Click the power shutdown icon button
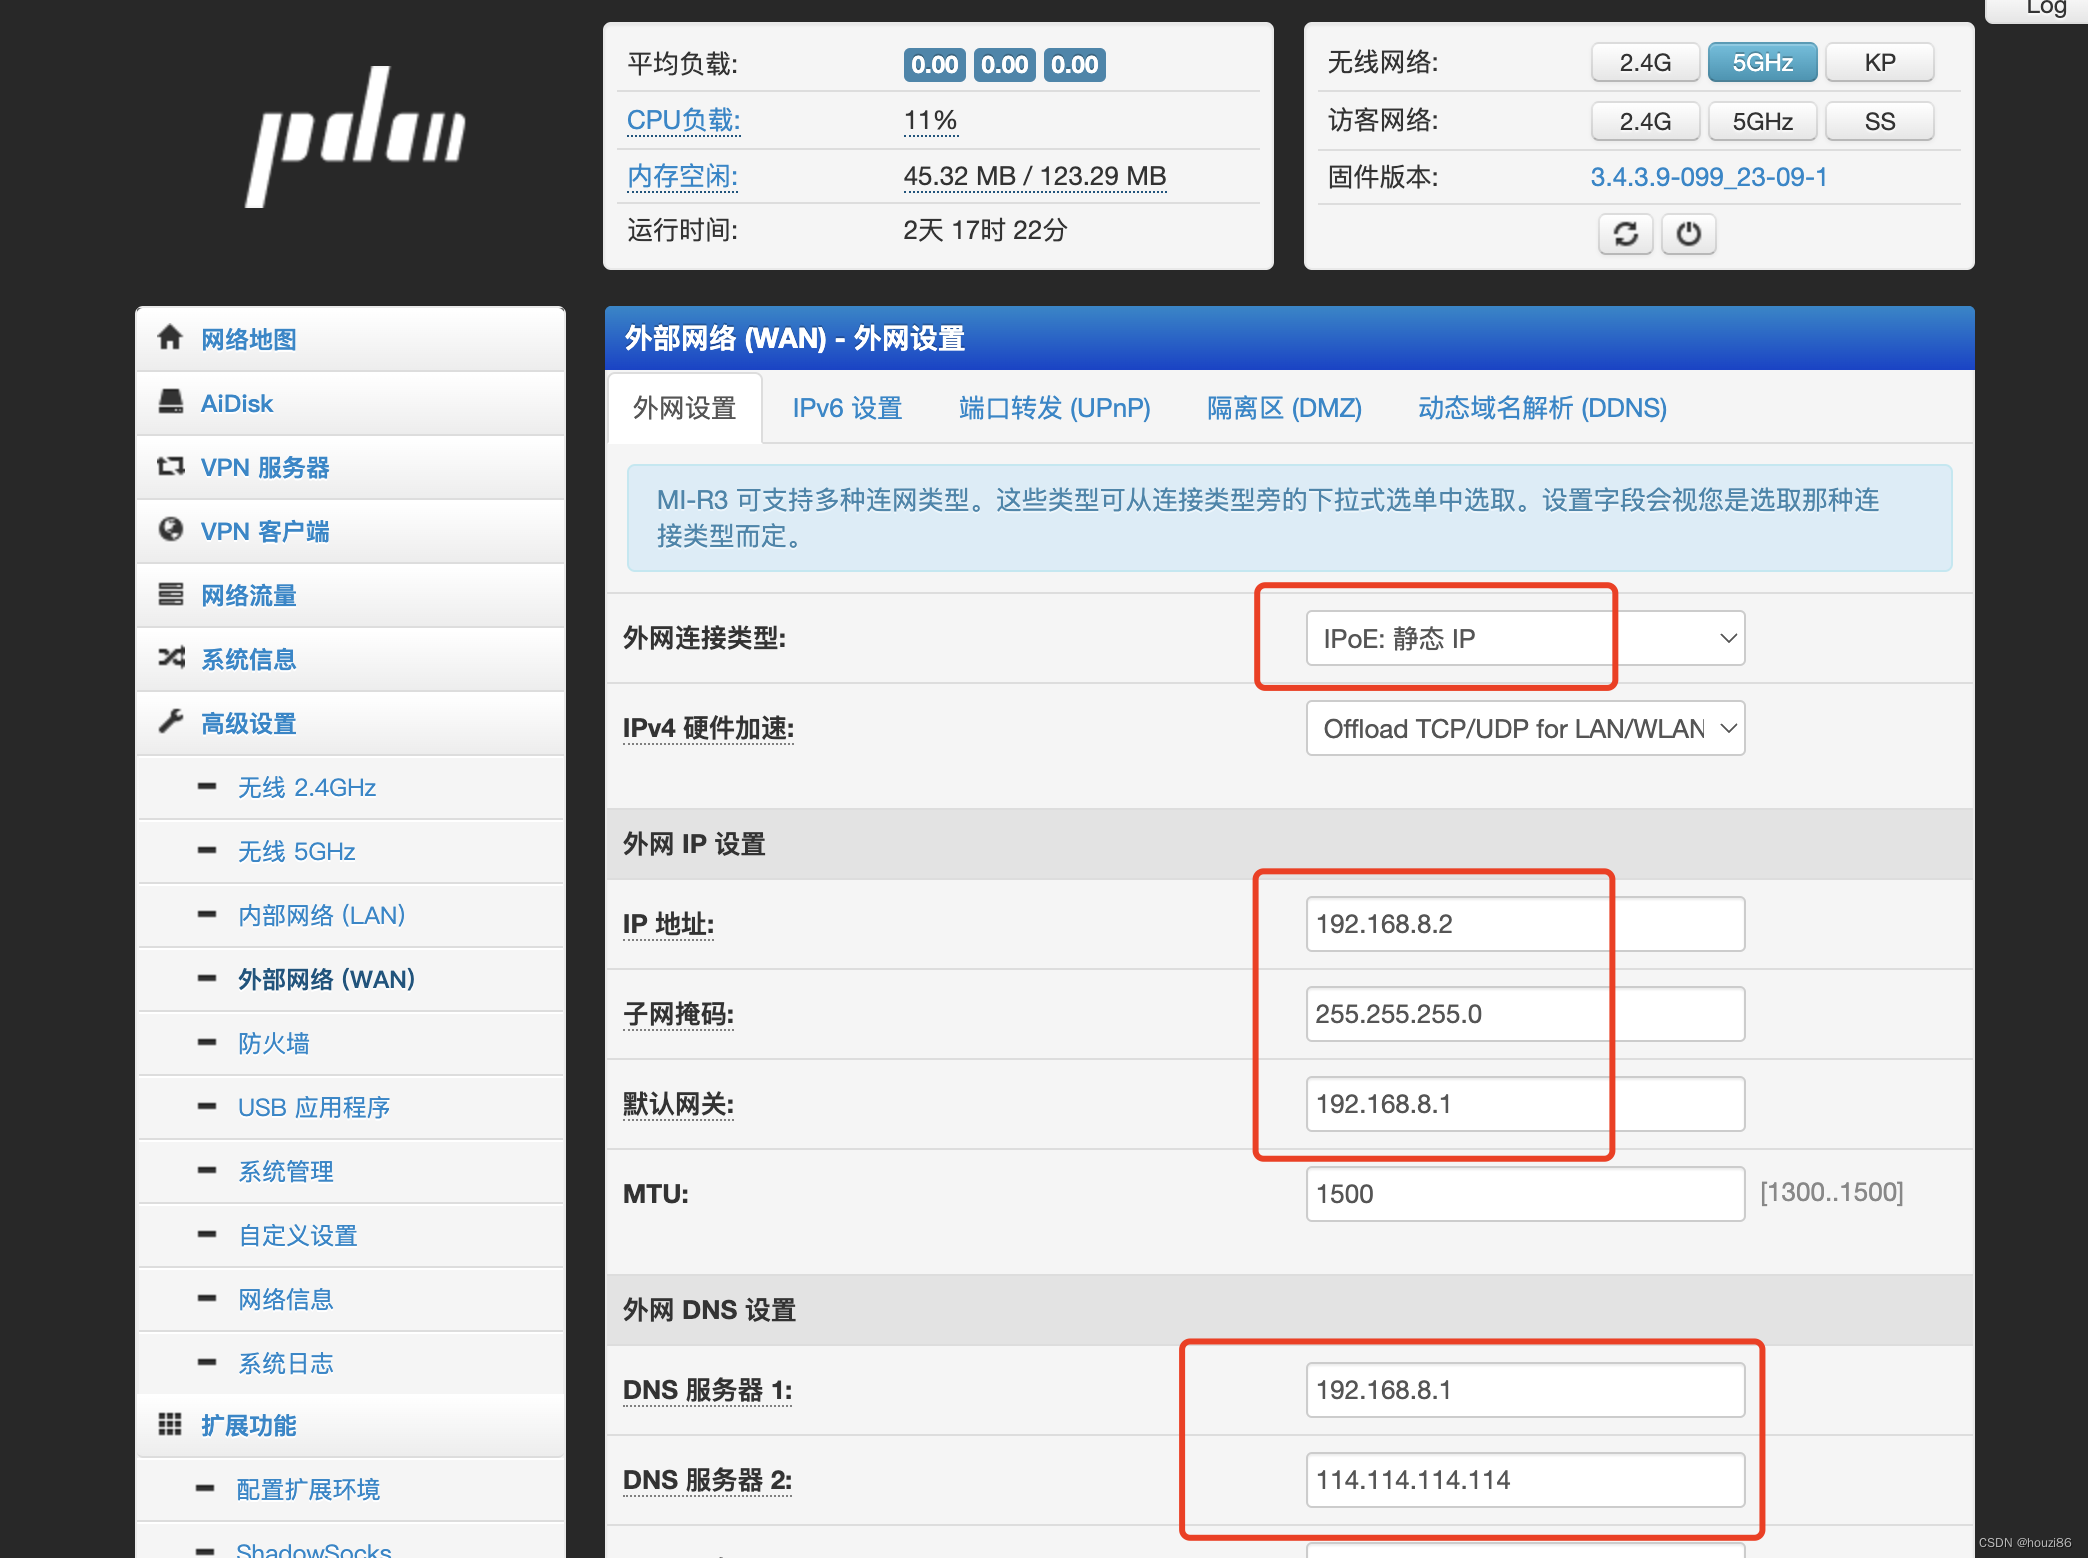 (x=1688, y=234)
